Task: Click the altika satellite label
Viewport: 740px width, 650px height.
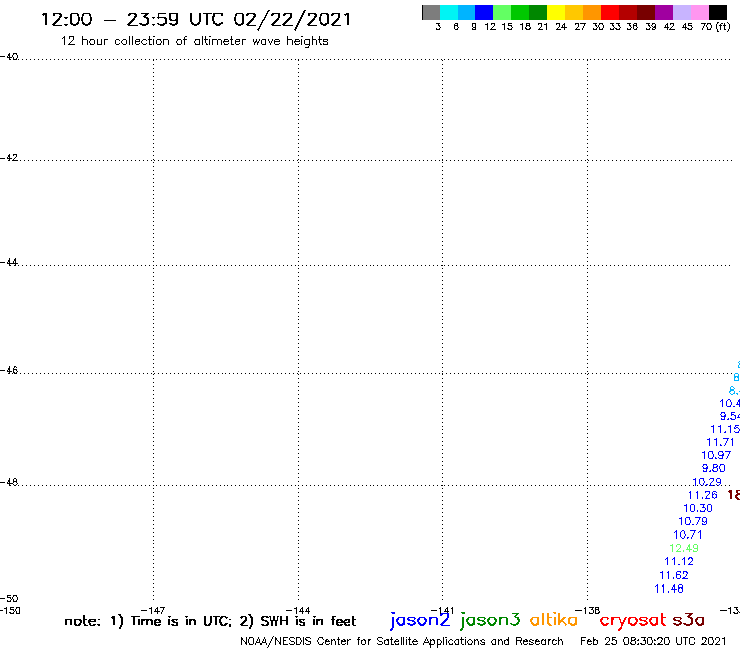Action: (554, 620)
